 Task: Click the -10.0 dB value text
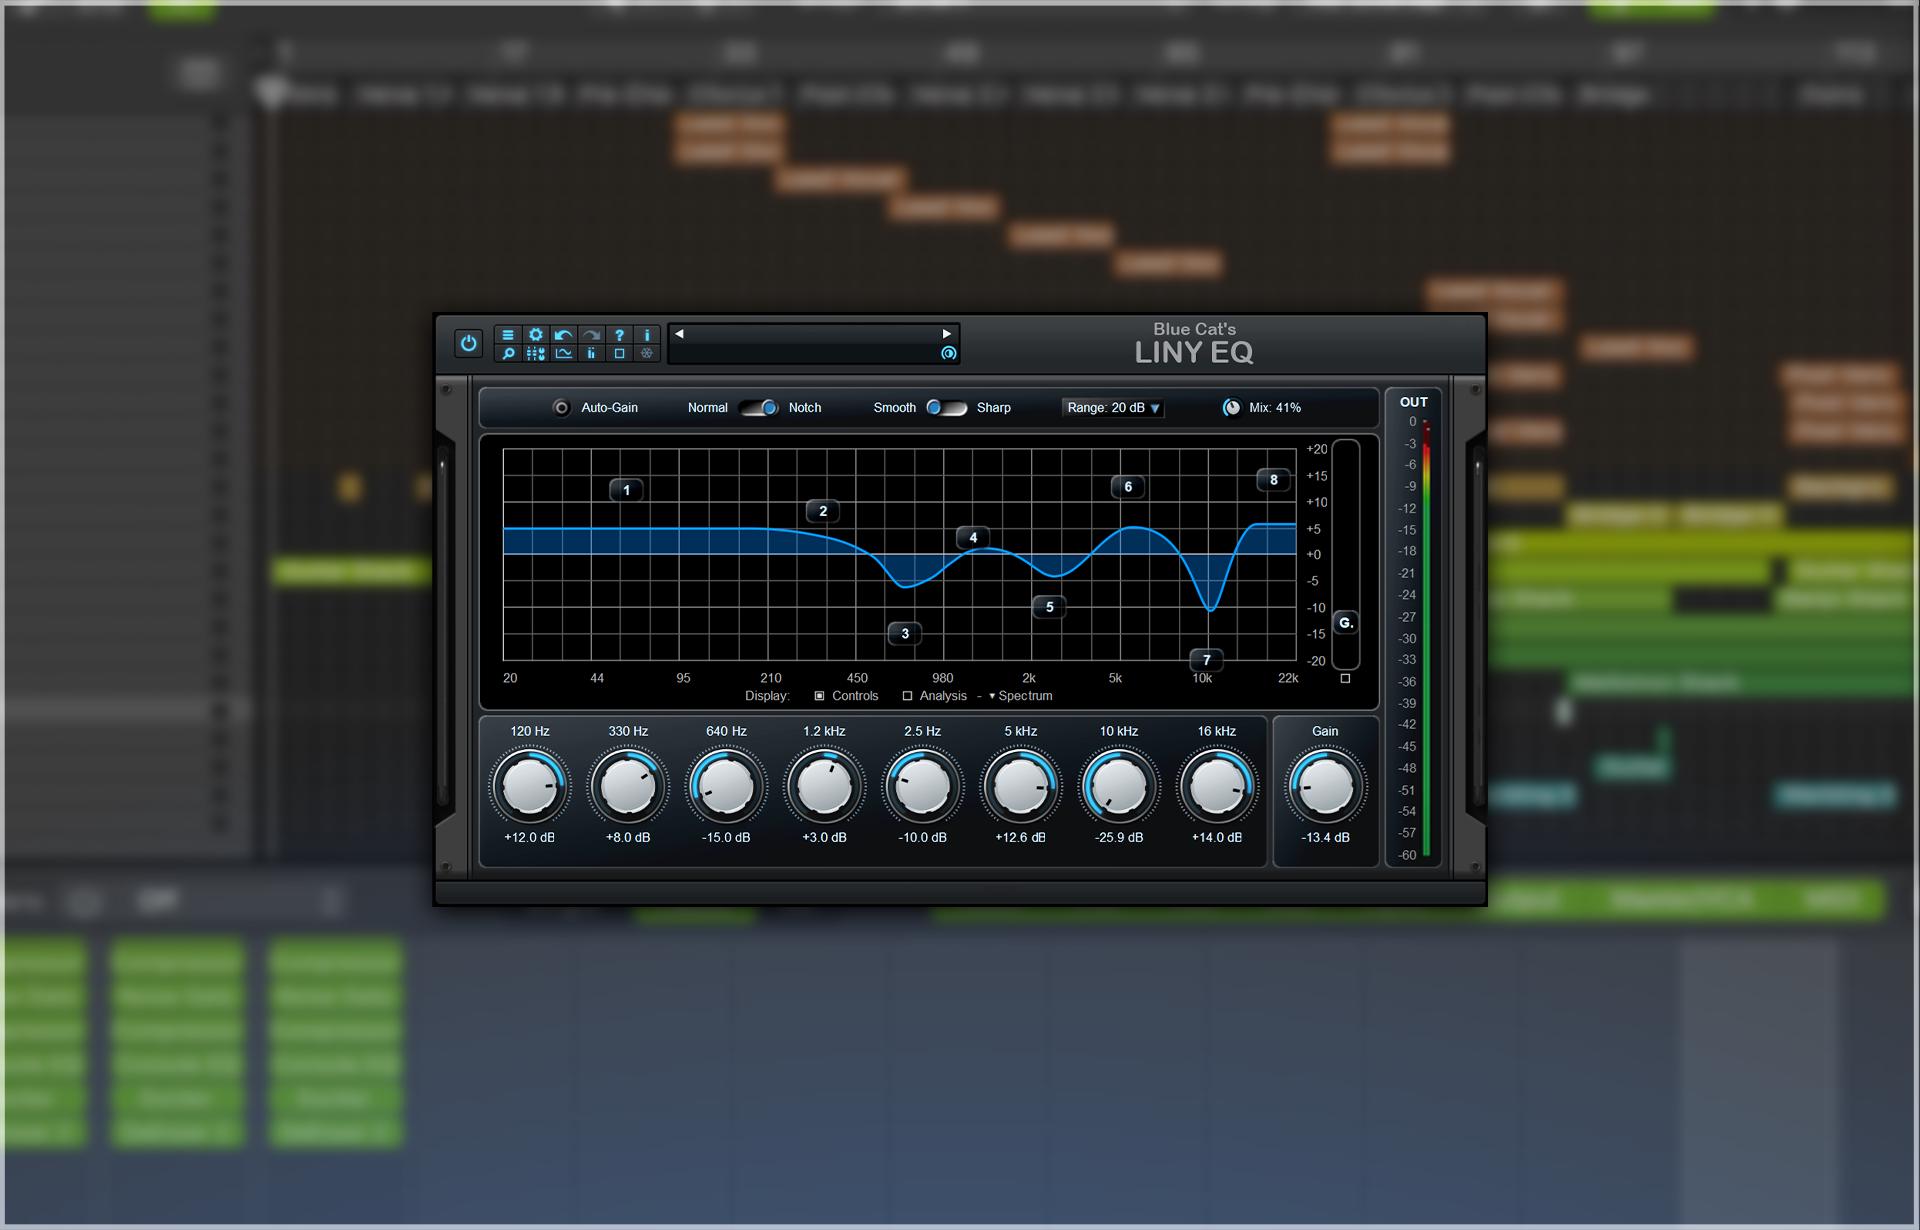pos(922,837)
